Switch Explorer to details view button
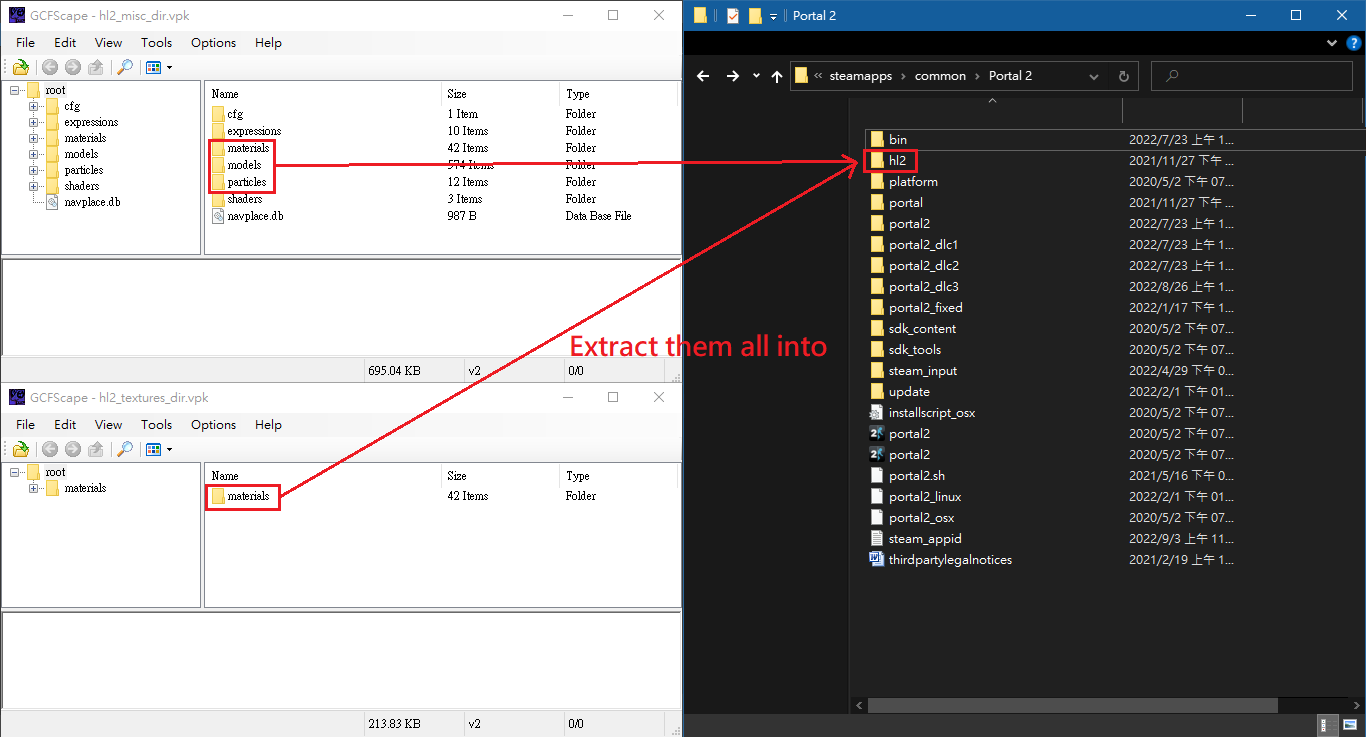Image resolution: width=1366 pixels, height=737 pixels. [1326, 725]
